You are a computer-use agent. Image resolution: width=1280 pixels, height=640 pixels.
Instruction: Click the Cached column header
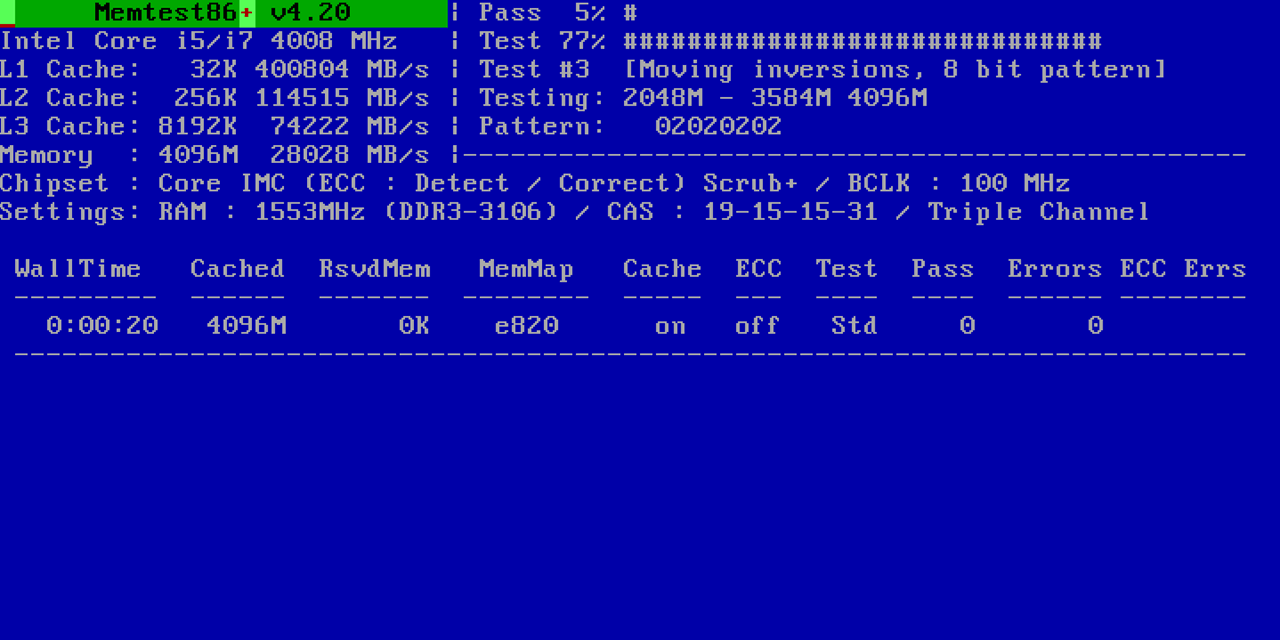click(x=238, y=269)
